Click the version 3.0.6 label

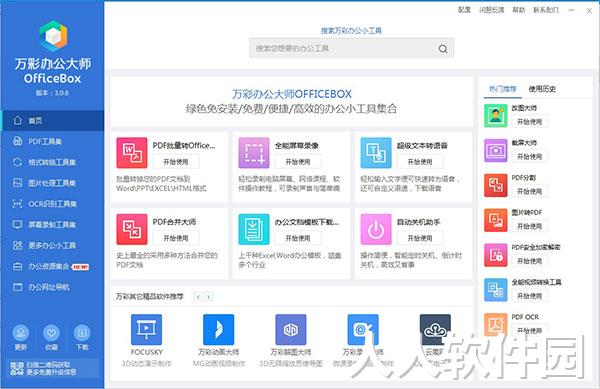click(x=52, y=93)
